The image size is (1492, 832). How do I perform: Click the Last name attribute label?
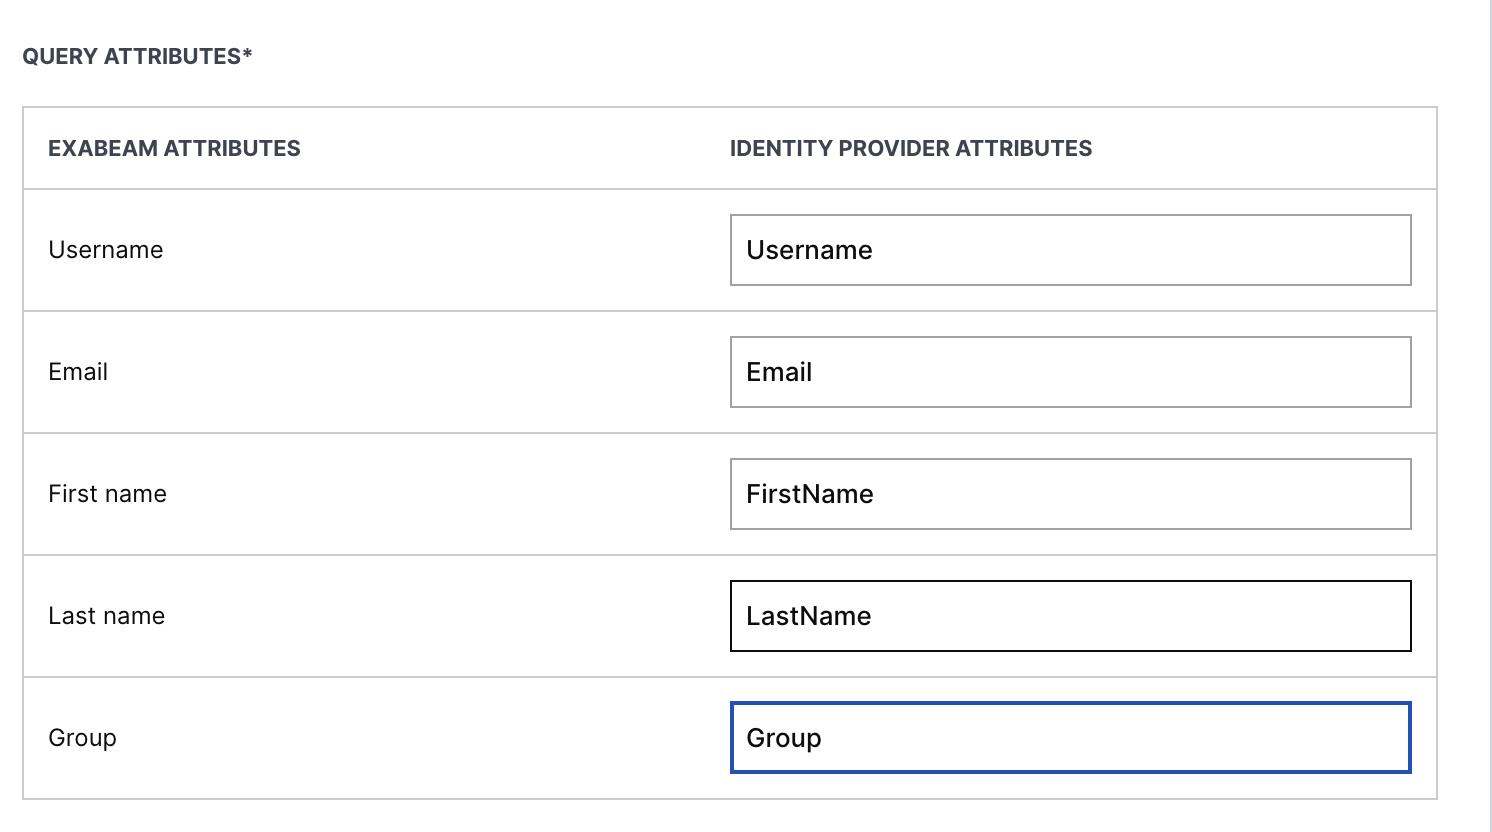(x=106, y=616)
